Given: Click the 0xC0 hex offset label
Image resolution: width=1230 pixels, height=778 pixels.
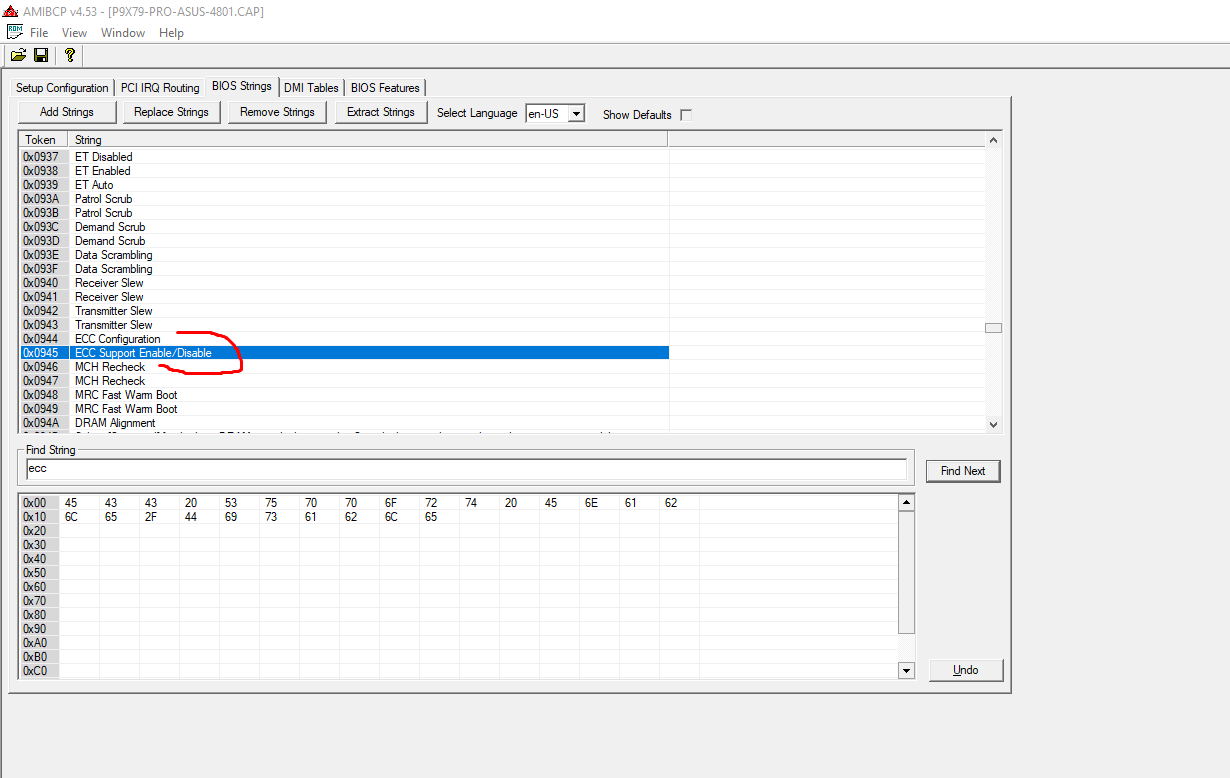Looking at the screenshot, I should click(35, 671).
